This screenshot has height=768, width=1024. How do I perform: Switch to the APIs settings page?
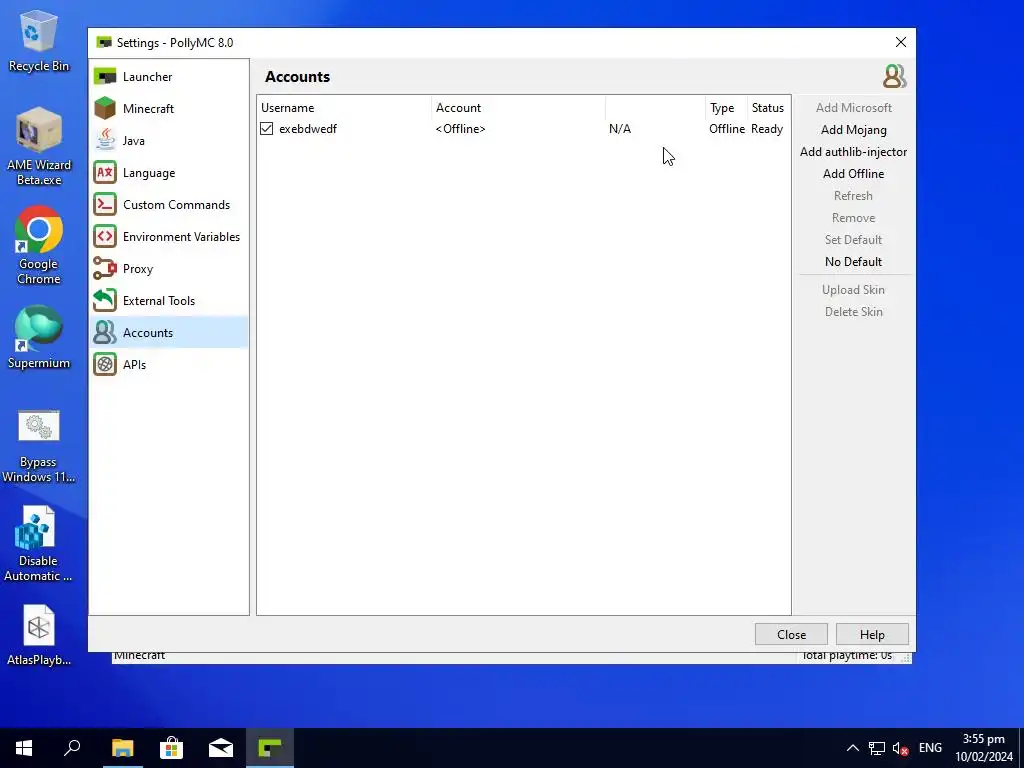click(x=168, y=364)
